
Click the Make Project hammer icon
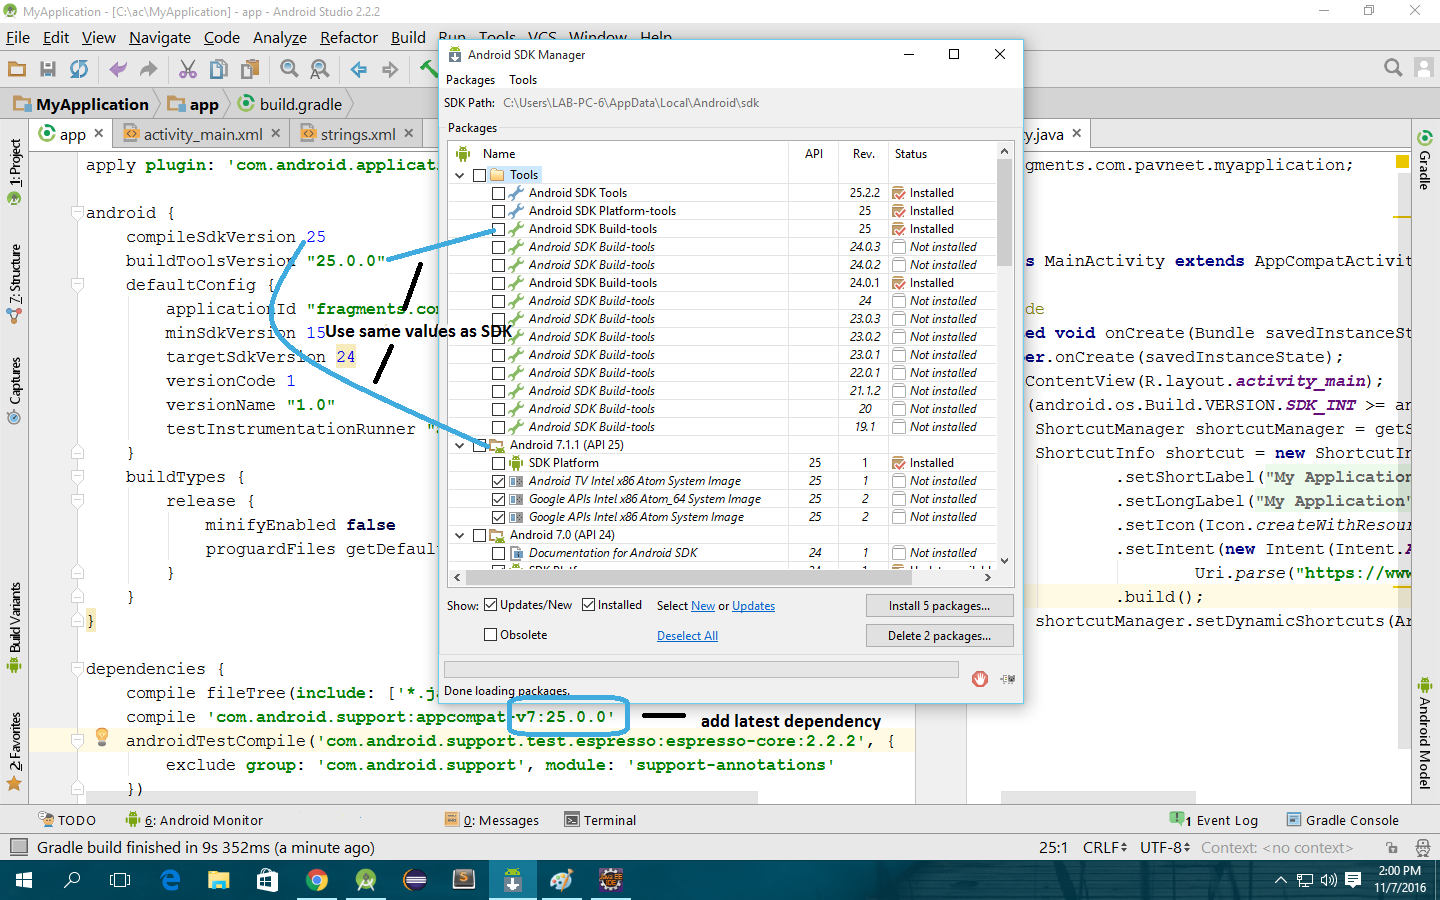click(x=428, y=69)
